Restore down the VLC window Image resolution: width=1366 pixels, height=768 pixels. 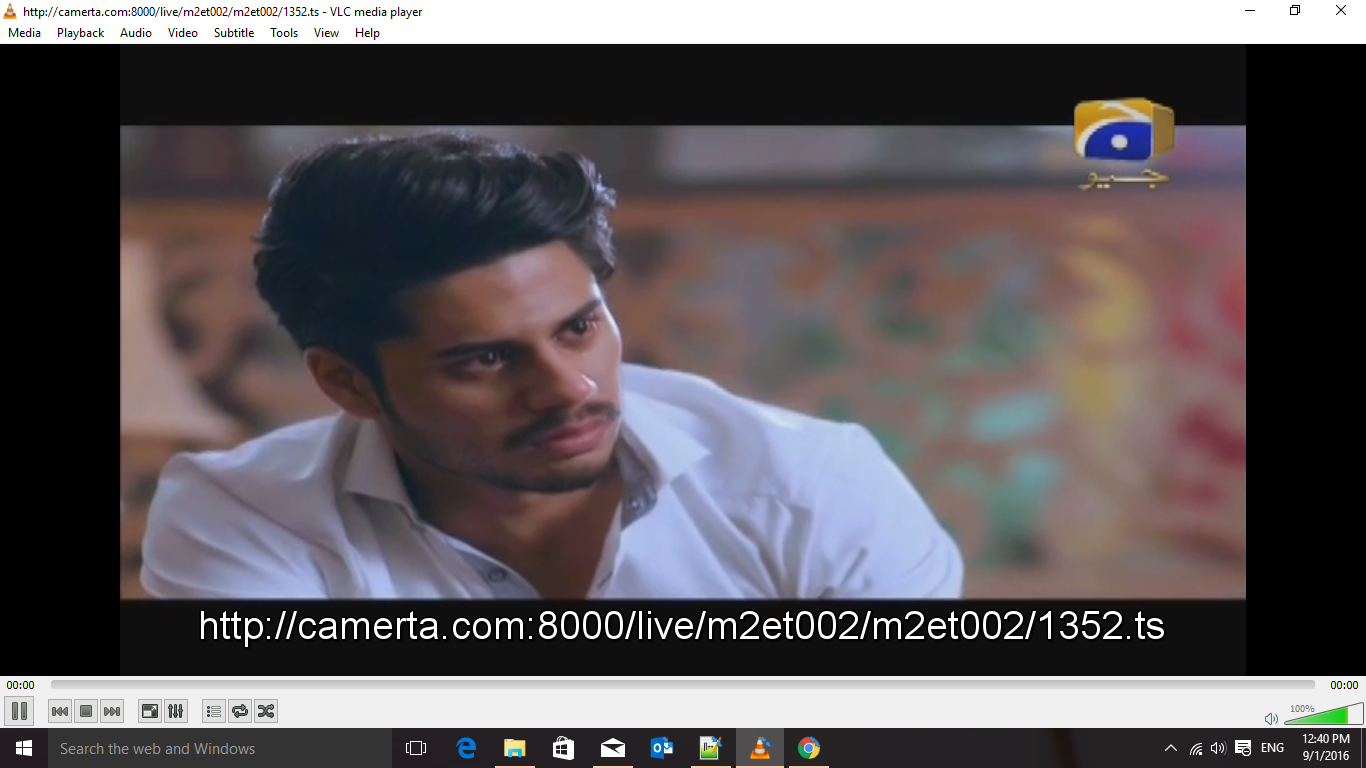coord(1295,11)
